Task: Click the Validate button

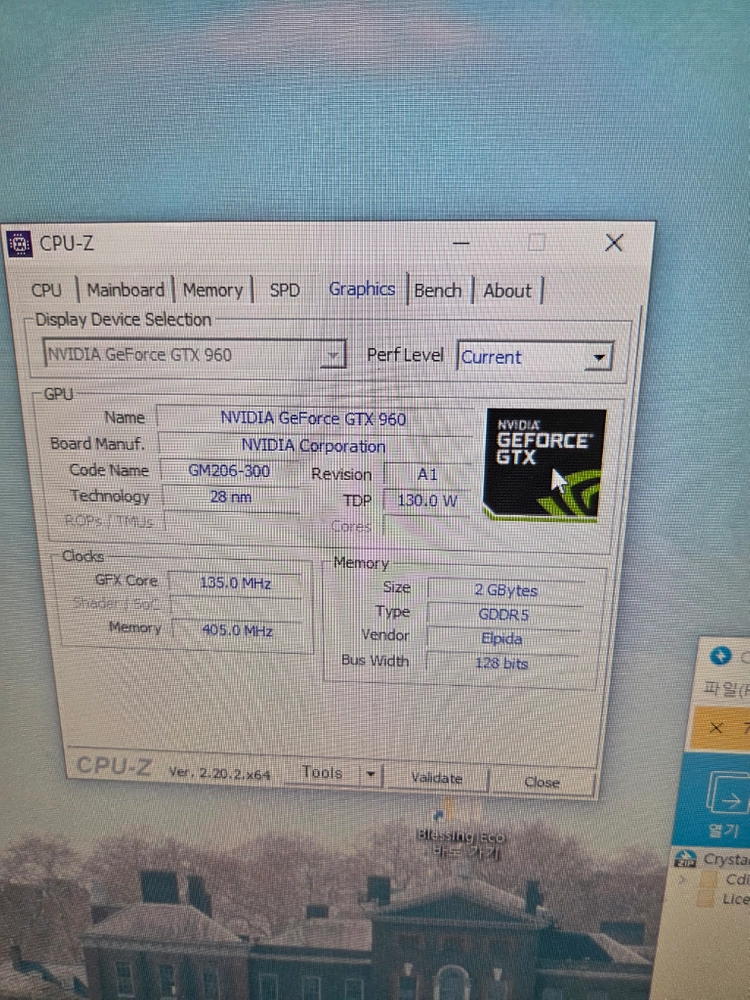Action: coord(437,778)
